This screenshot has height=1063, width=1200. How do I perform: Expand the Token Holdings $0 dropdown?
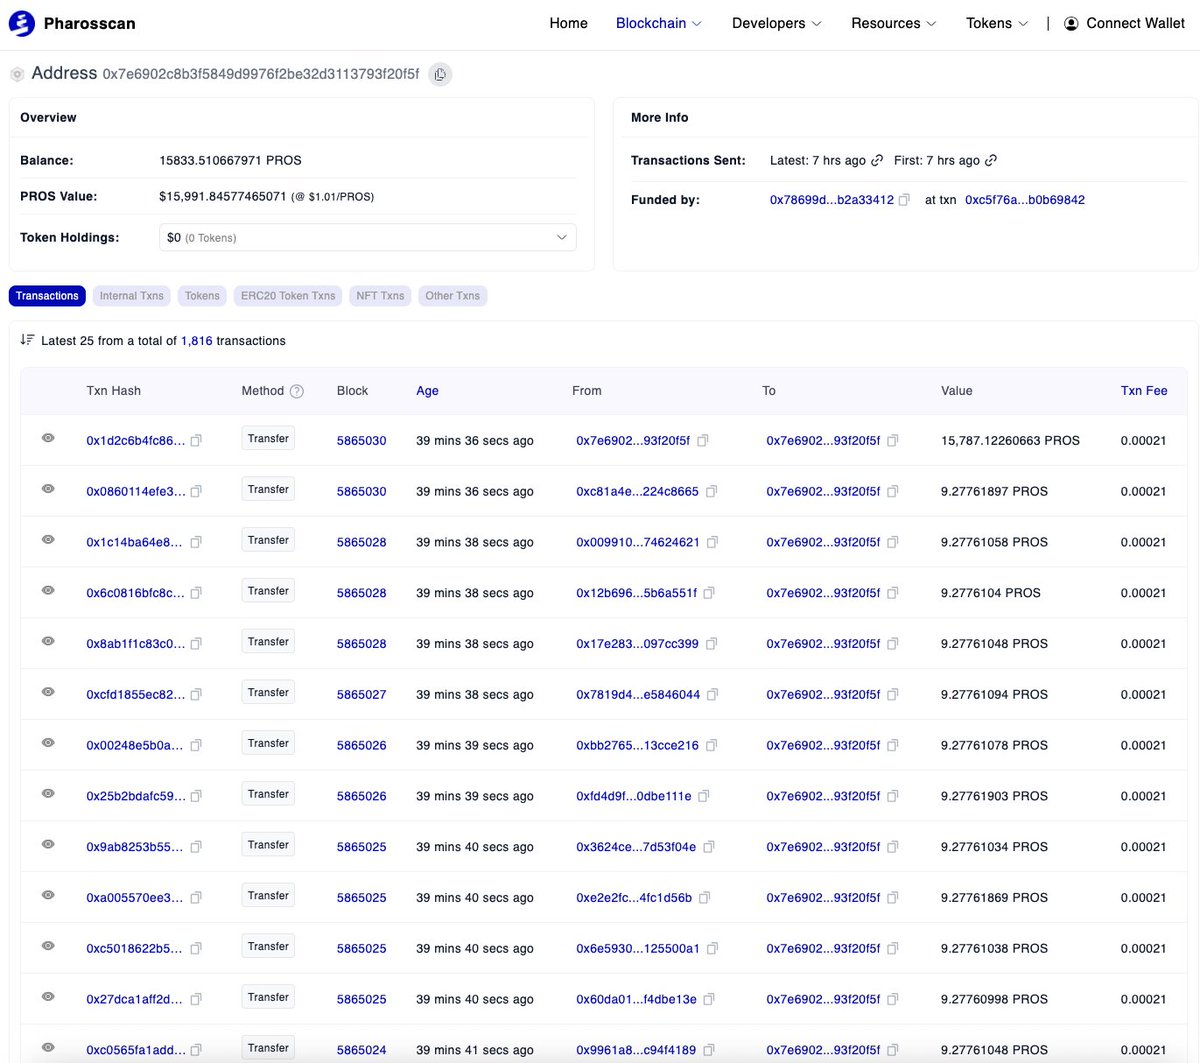pos(367,237)
